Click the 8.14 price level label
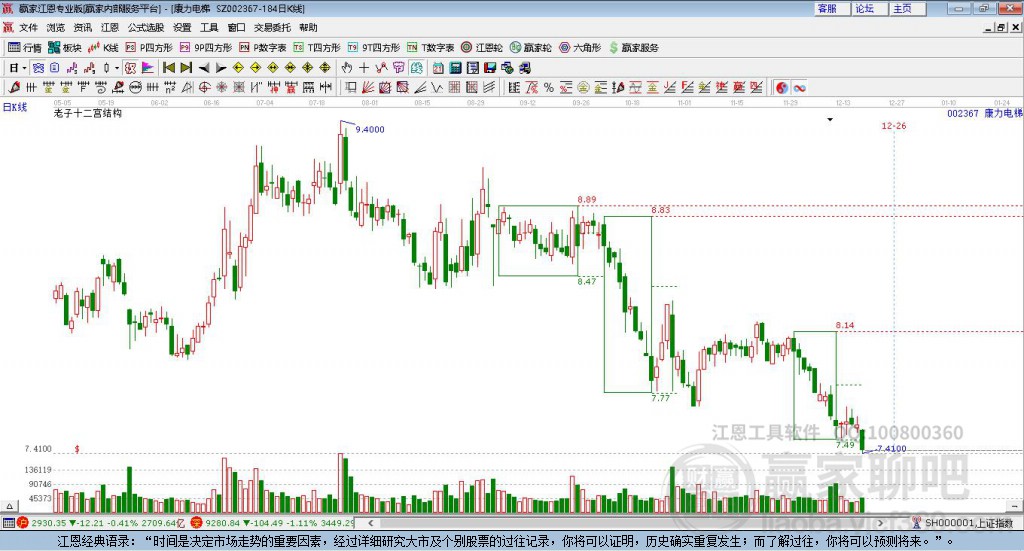The width and height of the screenshot is (1024, 551). tap(844, 324)
